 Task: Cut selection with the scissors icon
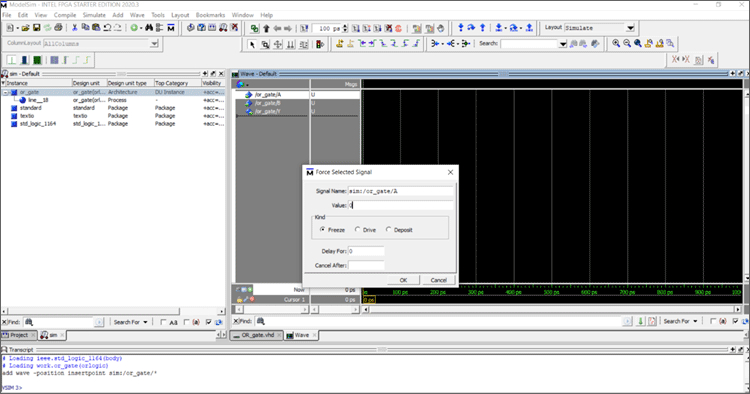point(74,28)
